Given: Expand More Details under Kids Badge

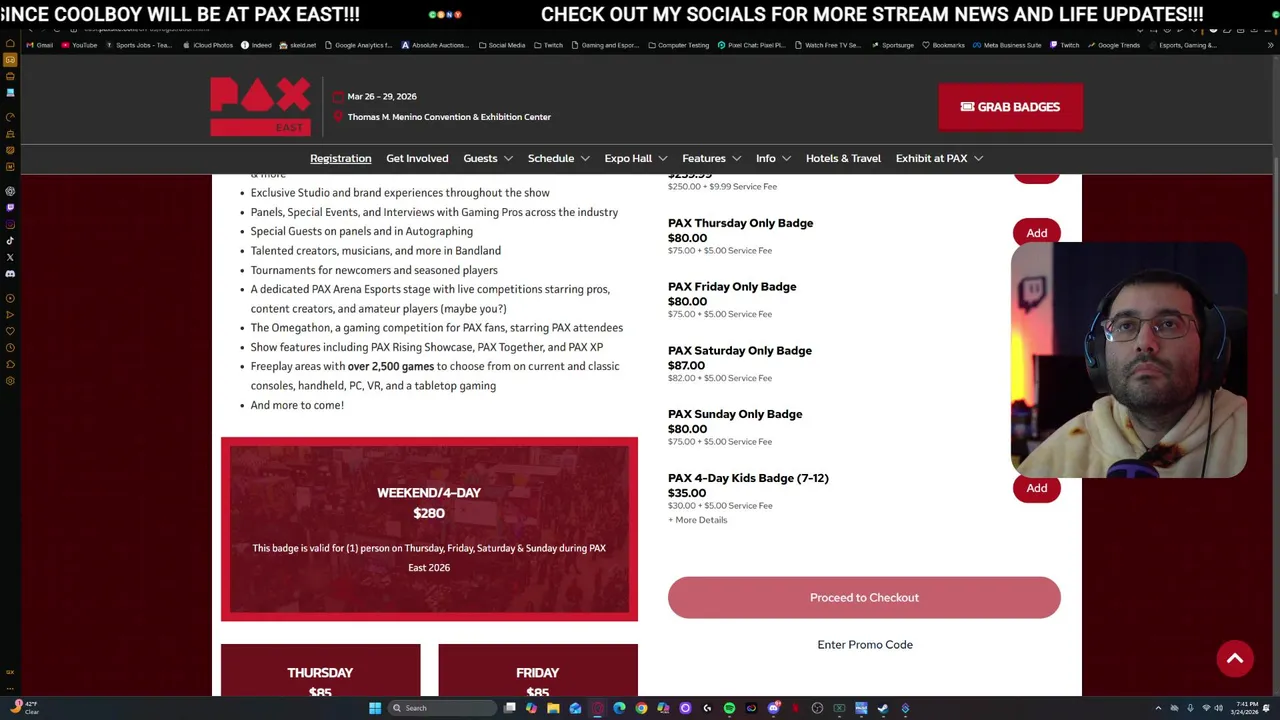Looking at the screenshot, I should click(698, 520).
